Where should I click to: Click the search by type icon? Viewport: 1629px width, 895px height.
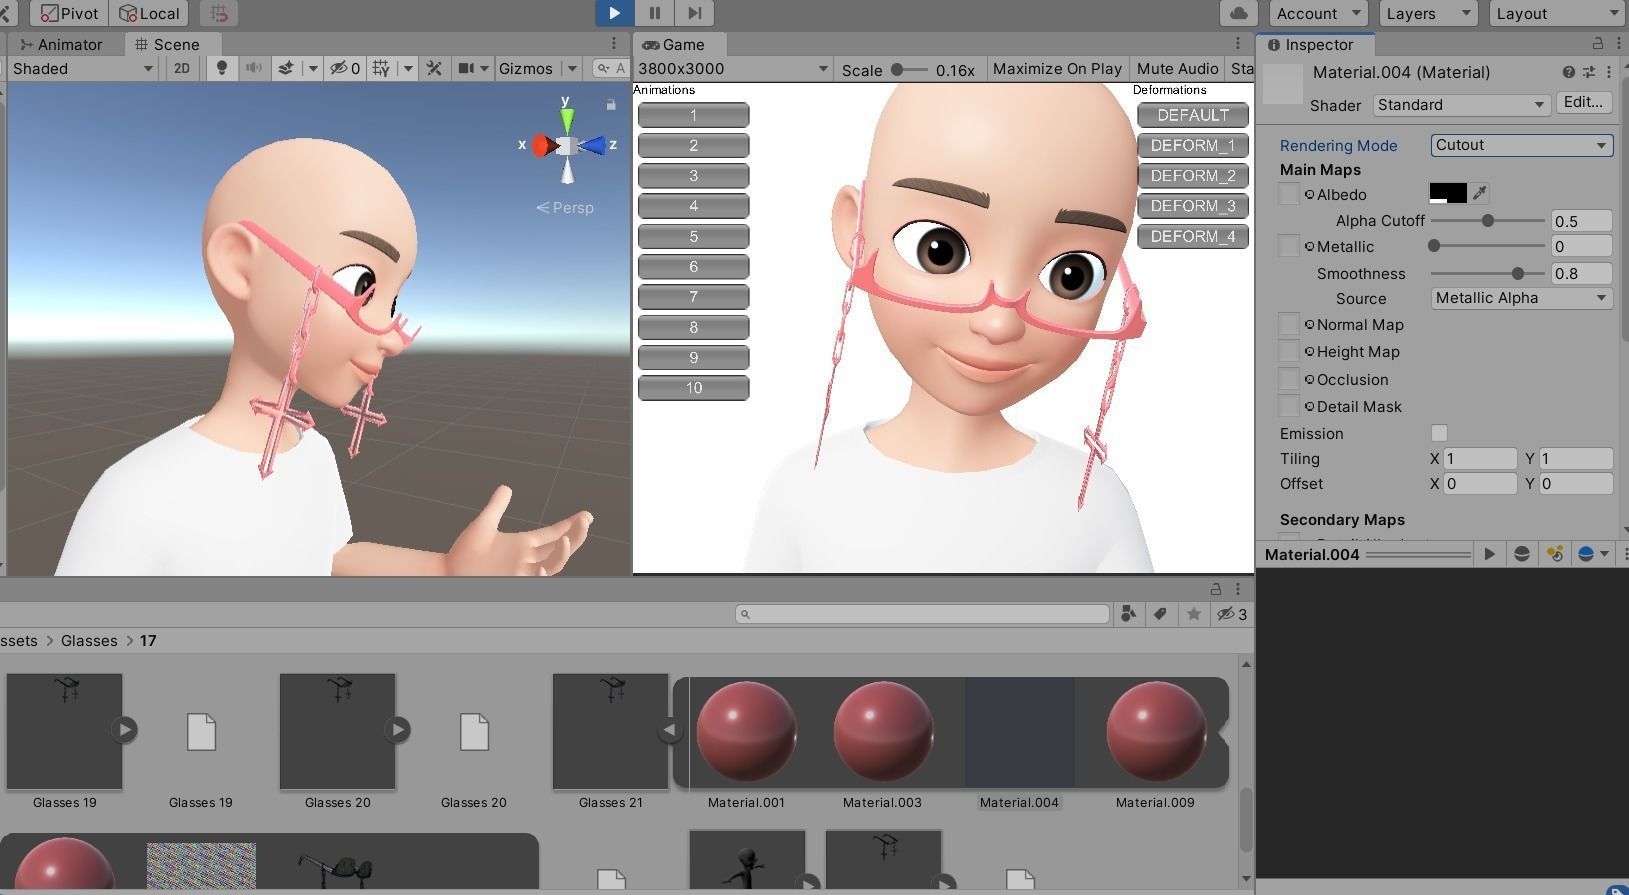(1128, 614)
